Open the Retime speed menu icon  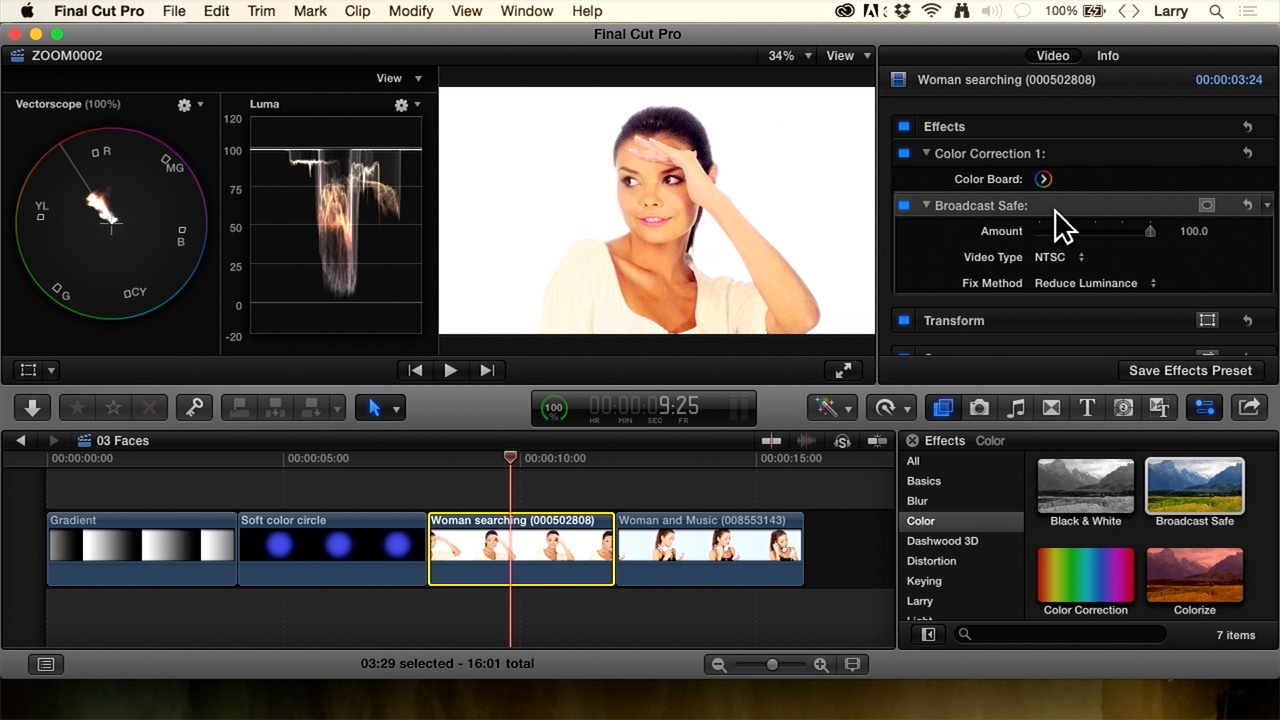point(891,408)
